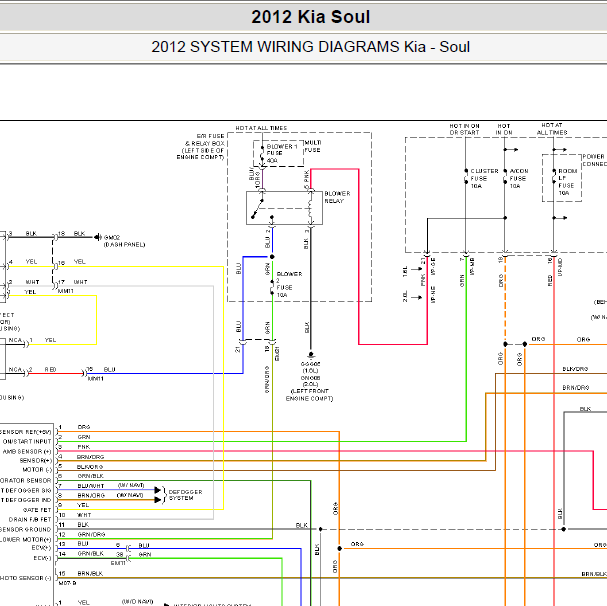607x606 pixels.
Task: Click the "HOT IN ON OR START" label
Action: tap(464, 129)
